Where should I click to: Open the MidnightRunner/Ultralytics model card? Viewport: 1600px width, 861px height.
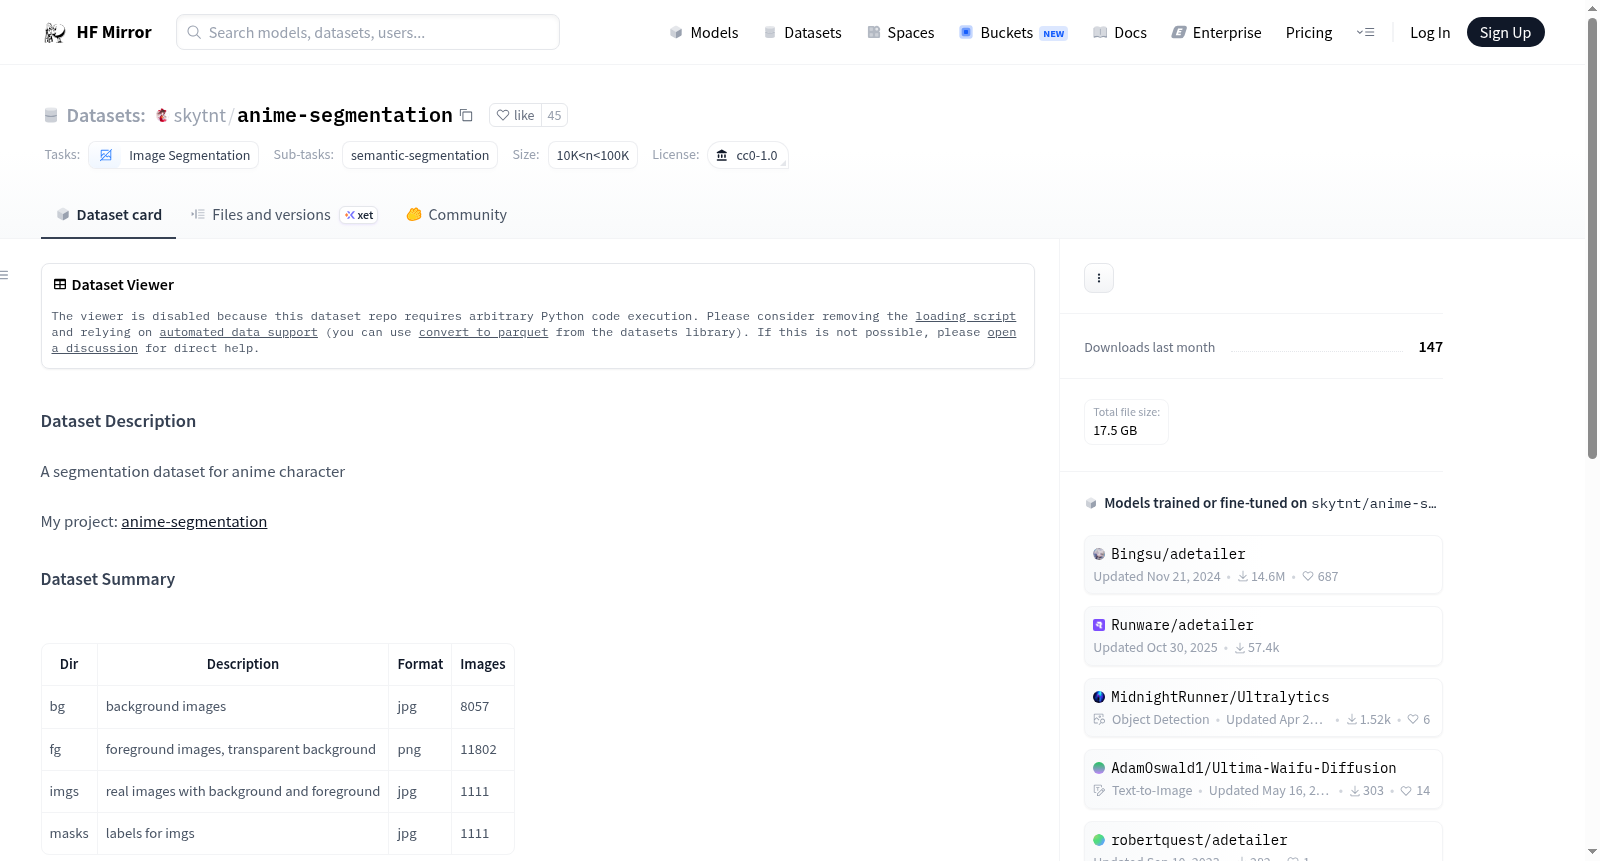coord(1263,708)
